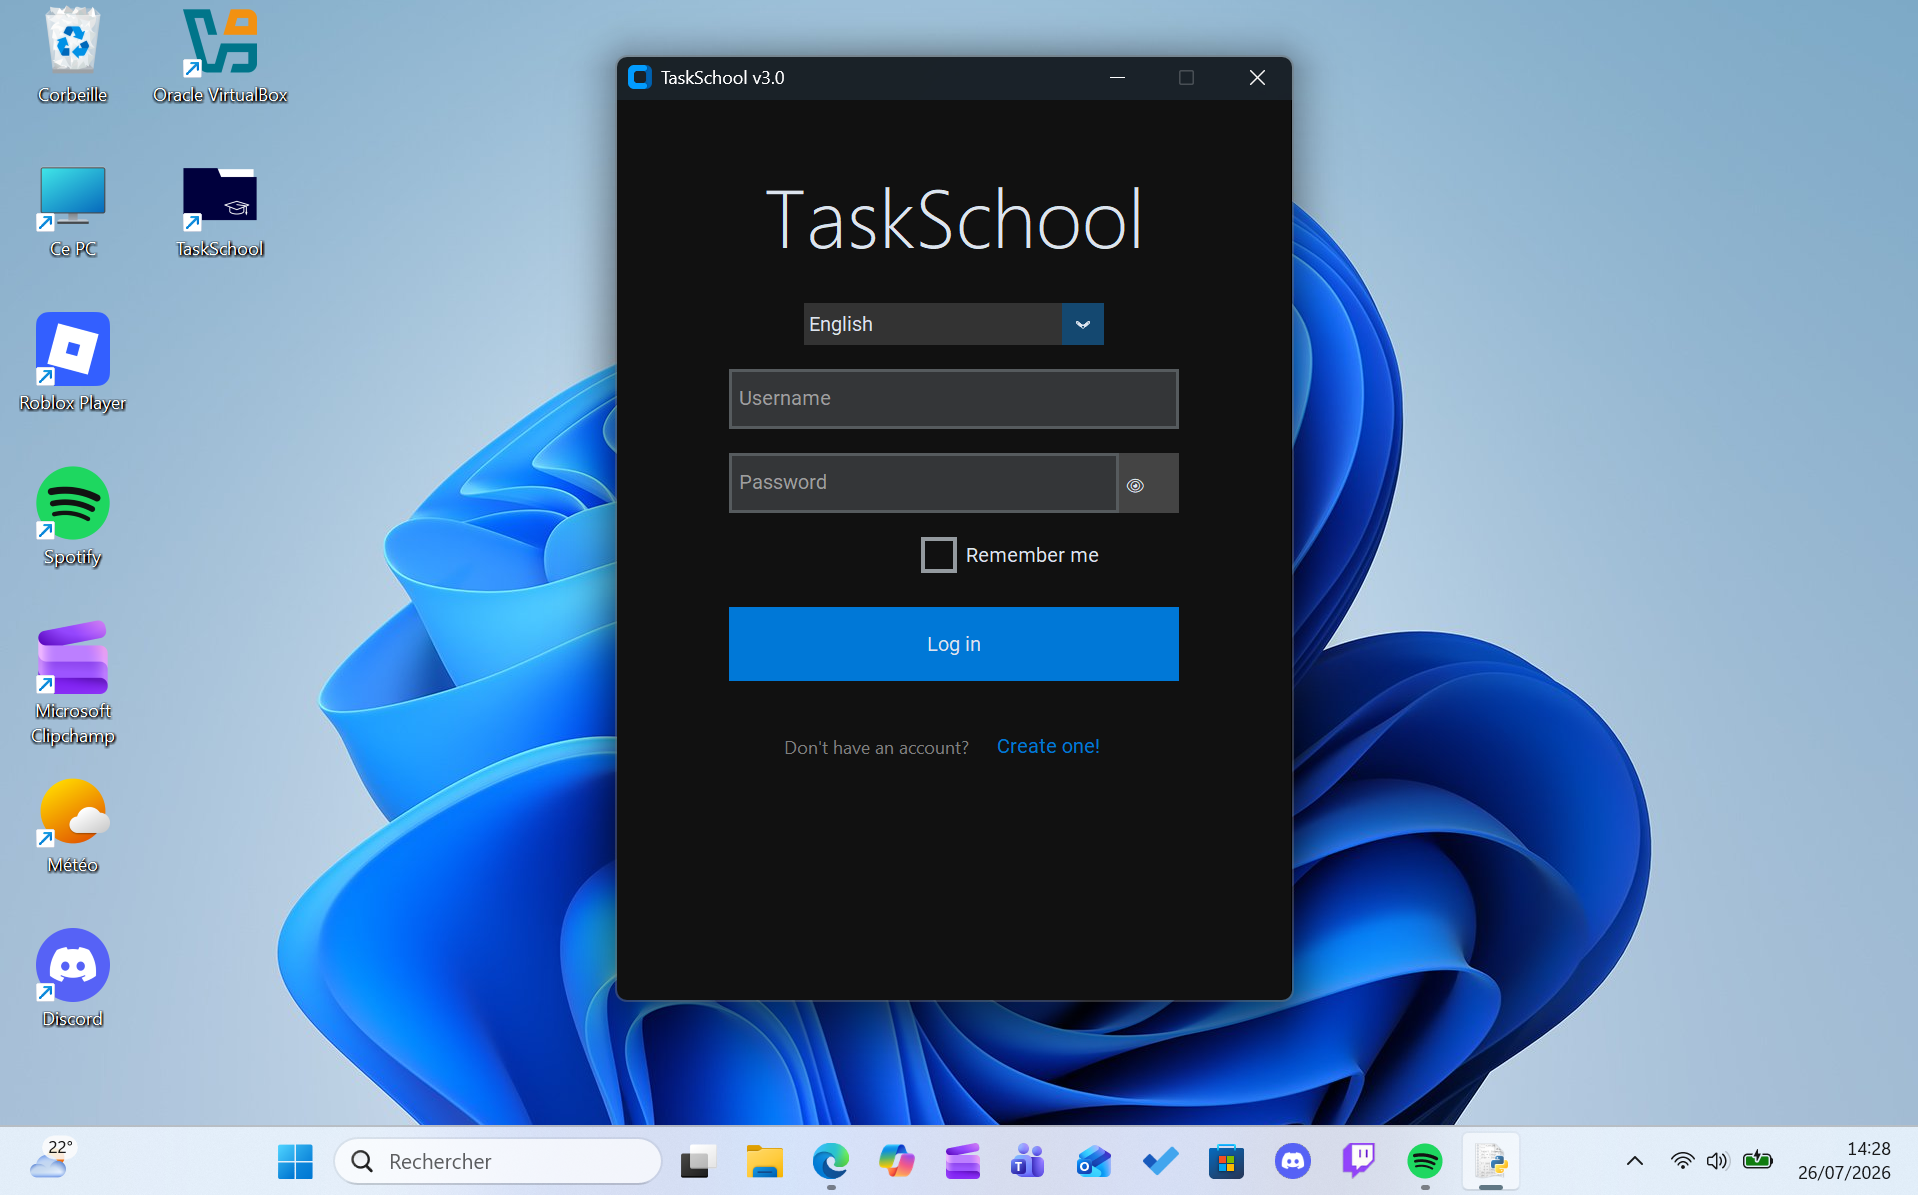Image resolution: width=1918 pixels, height=1195 pixels.
Task: Open the Create one! link
Action: (x=1048, y=746)
